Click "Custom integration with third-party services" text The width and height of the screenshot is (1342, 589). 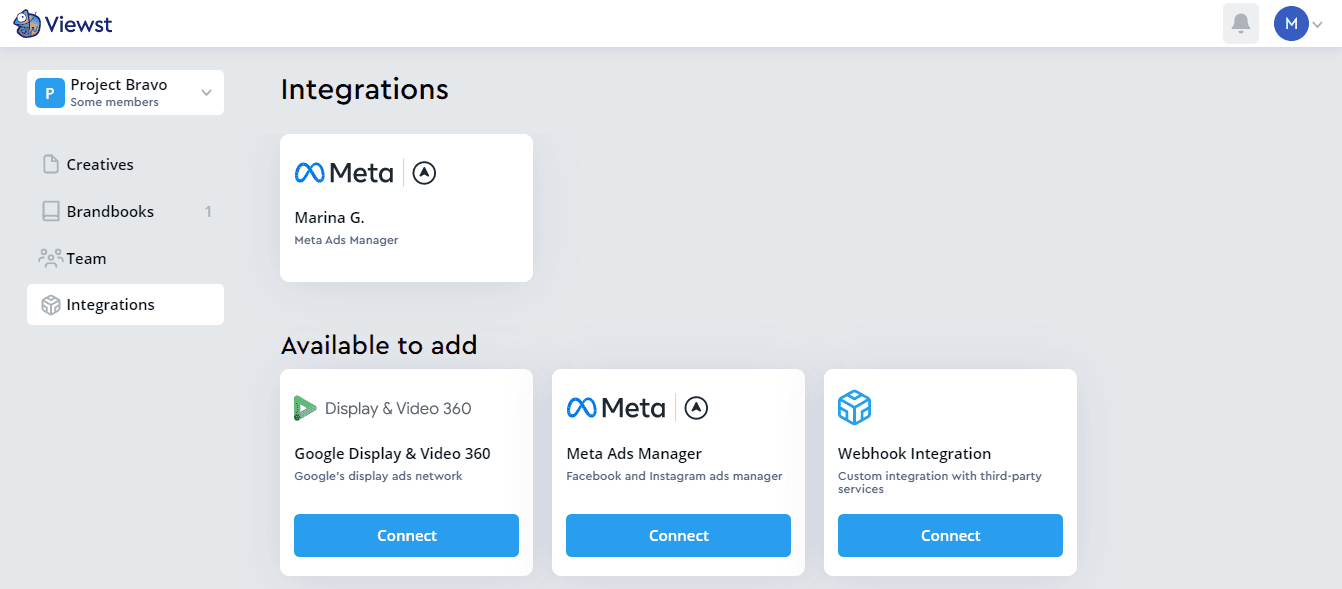pos(940,482)
